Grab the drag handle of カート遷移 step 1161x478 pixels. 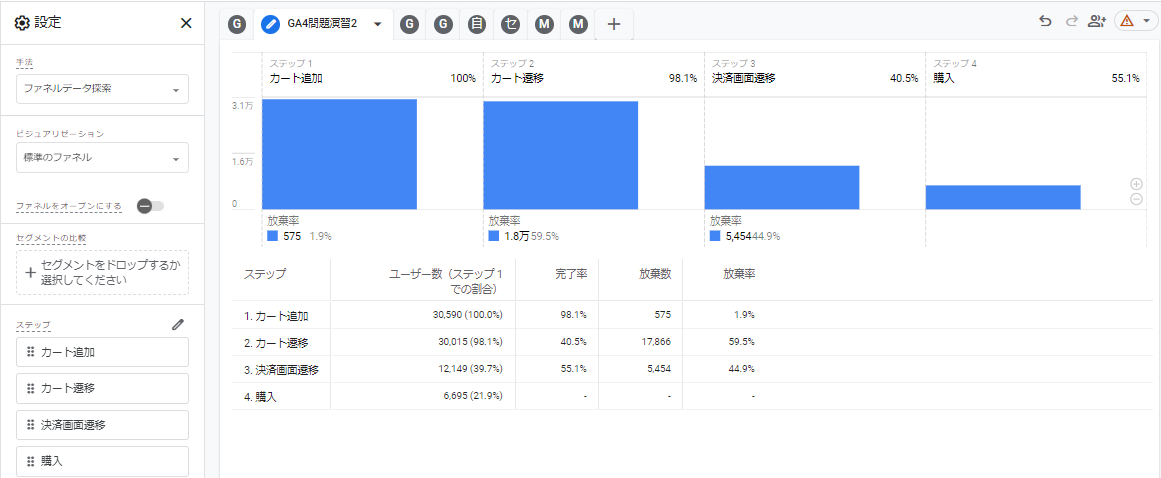click(x=30, y=388)
